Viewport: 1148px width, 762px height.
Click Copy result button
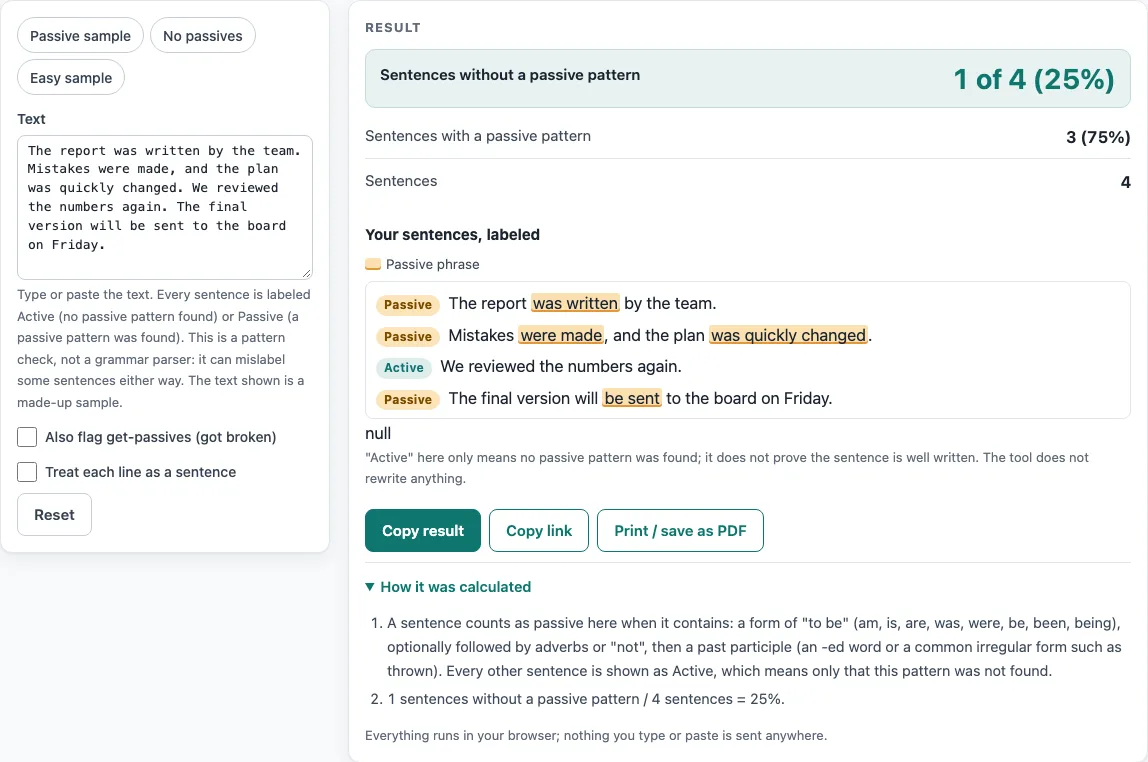click(422, 531)
